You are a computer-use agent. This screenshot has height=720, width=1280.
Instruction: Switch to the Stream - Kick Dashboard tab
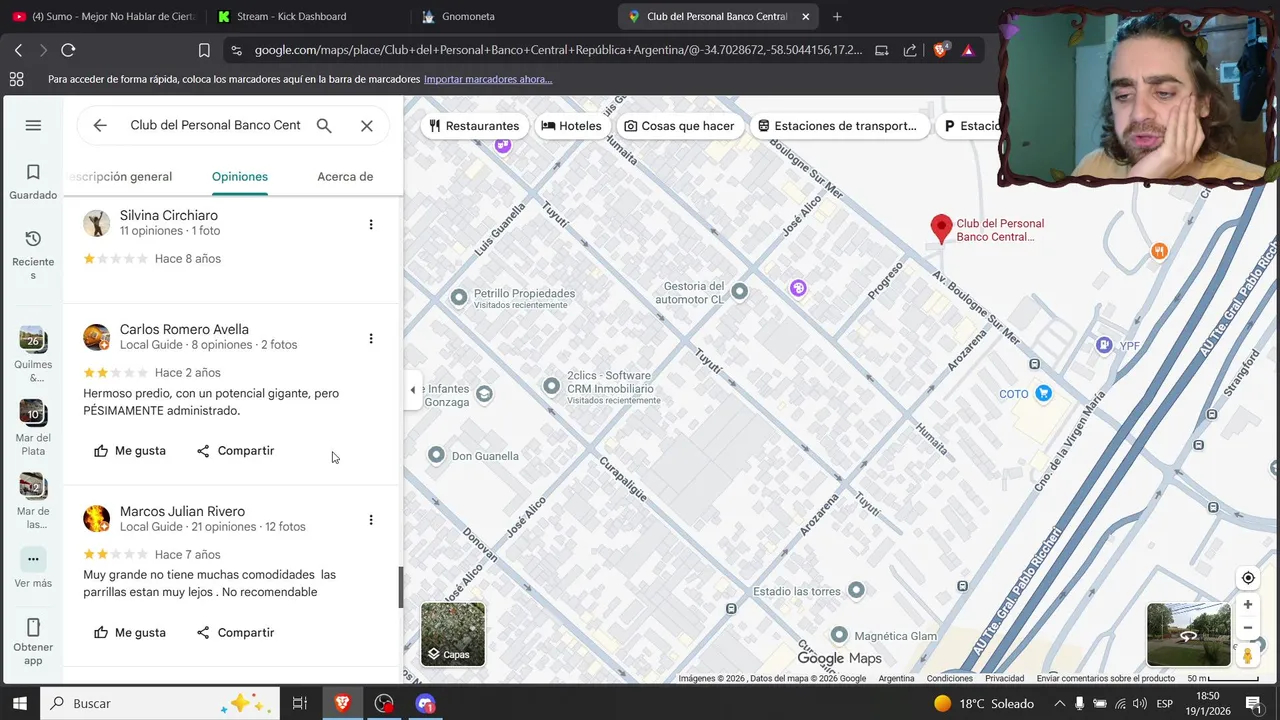tap(292, 16)
